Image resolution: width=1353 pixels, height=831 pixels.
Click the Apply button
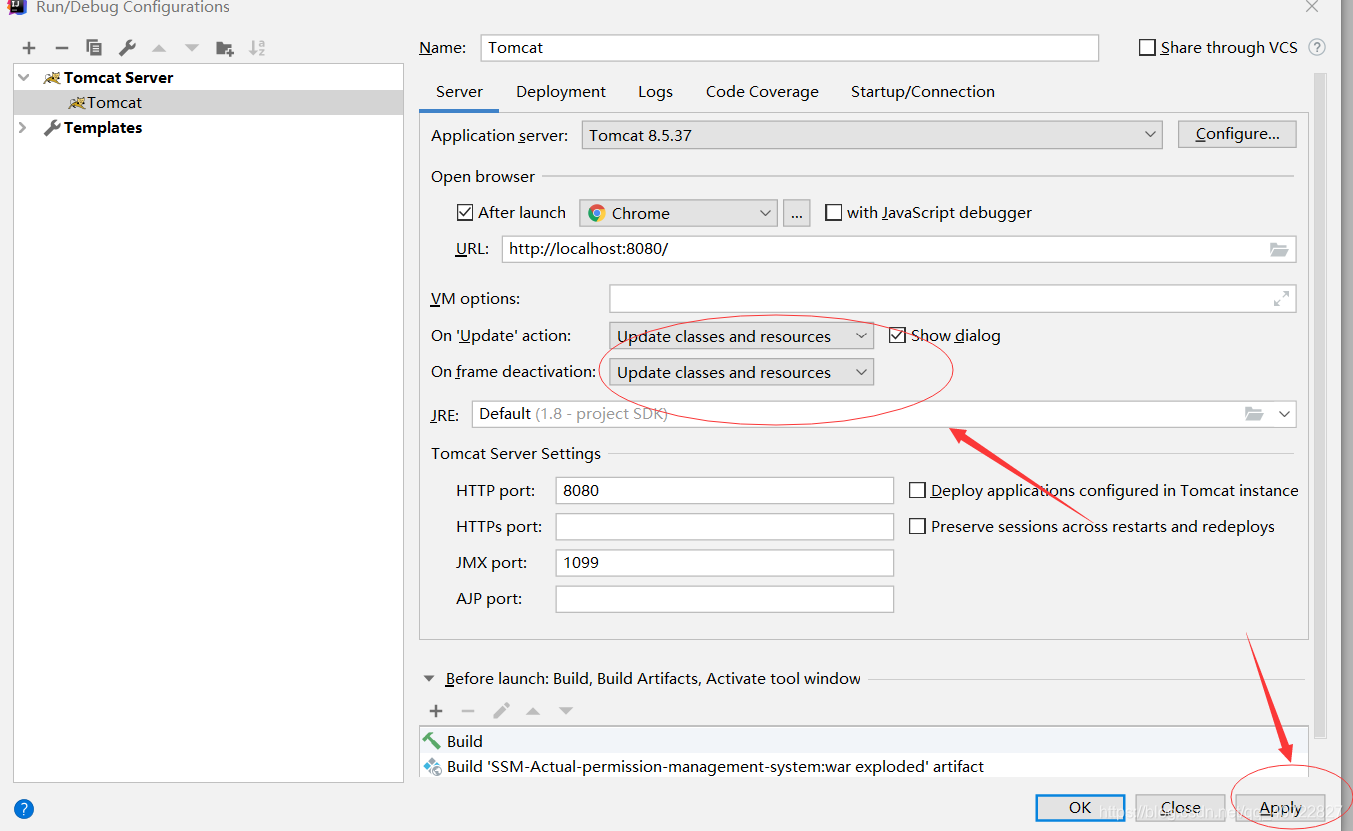tap(1280, 808)
